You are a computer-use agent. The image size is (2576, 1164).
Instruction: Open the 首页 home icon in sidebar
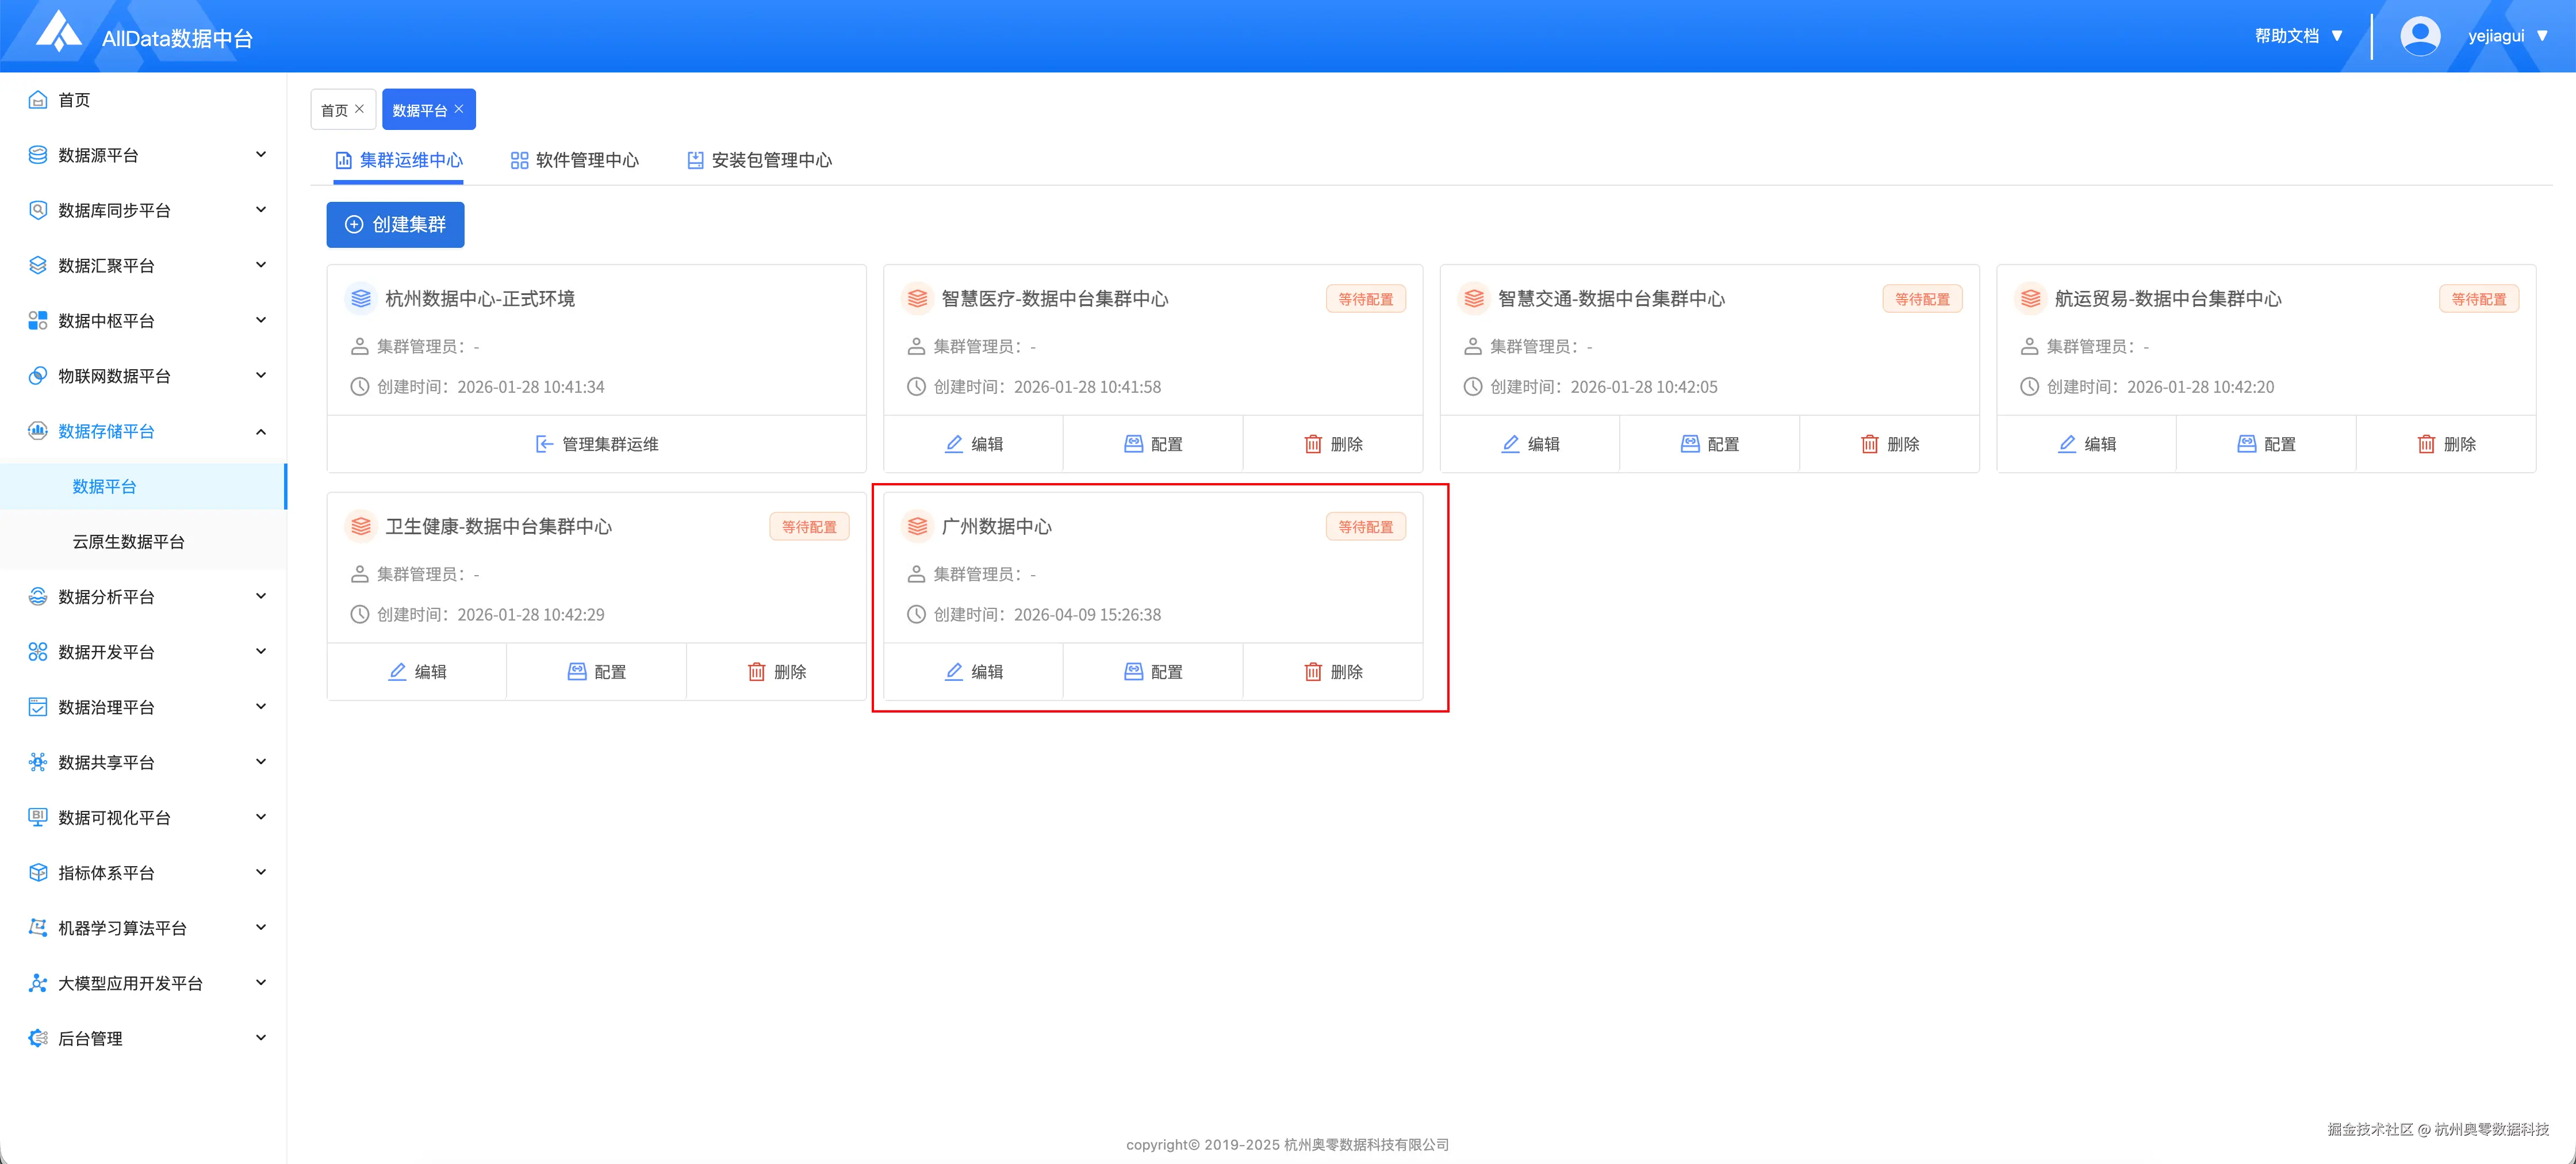tap(37, 99)
